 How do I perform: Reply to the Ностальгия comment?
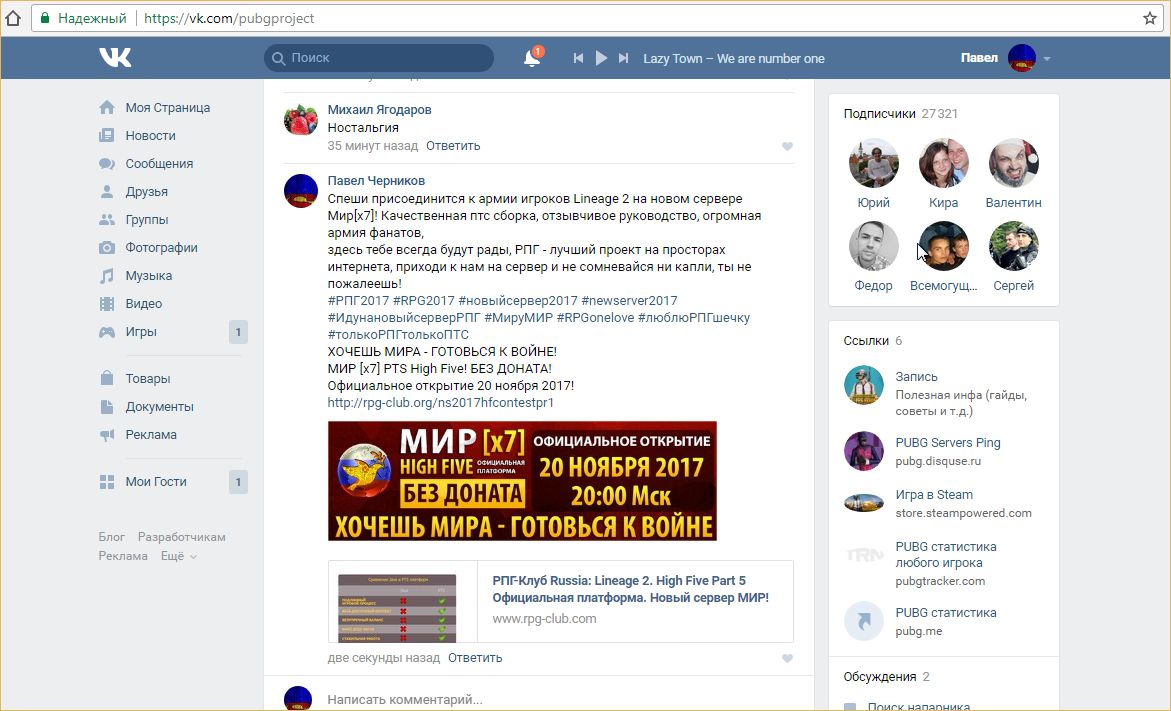[453, 146]
